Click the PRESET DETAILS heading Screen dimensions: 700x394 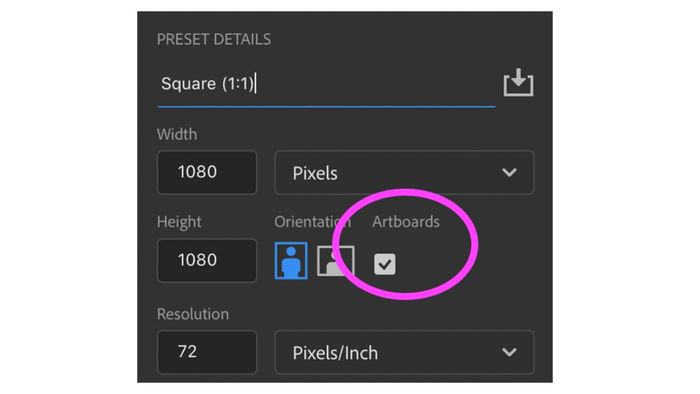click(x=214, y=39)
